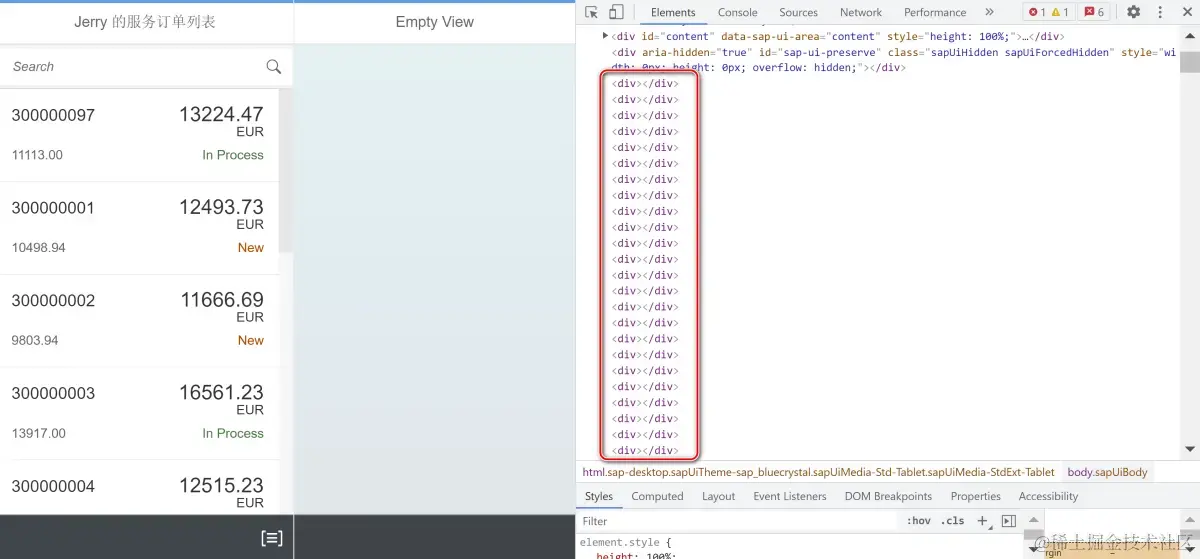Open service order 300000097
The image size is (1200, 559).
139,135
